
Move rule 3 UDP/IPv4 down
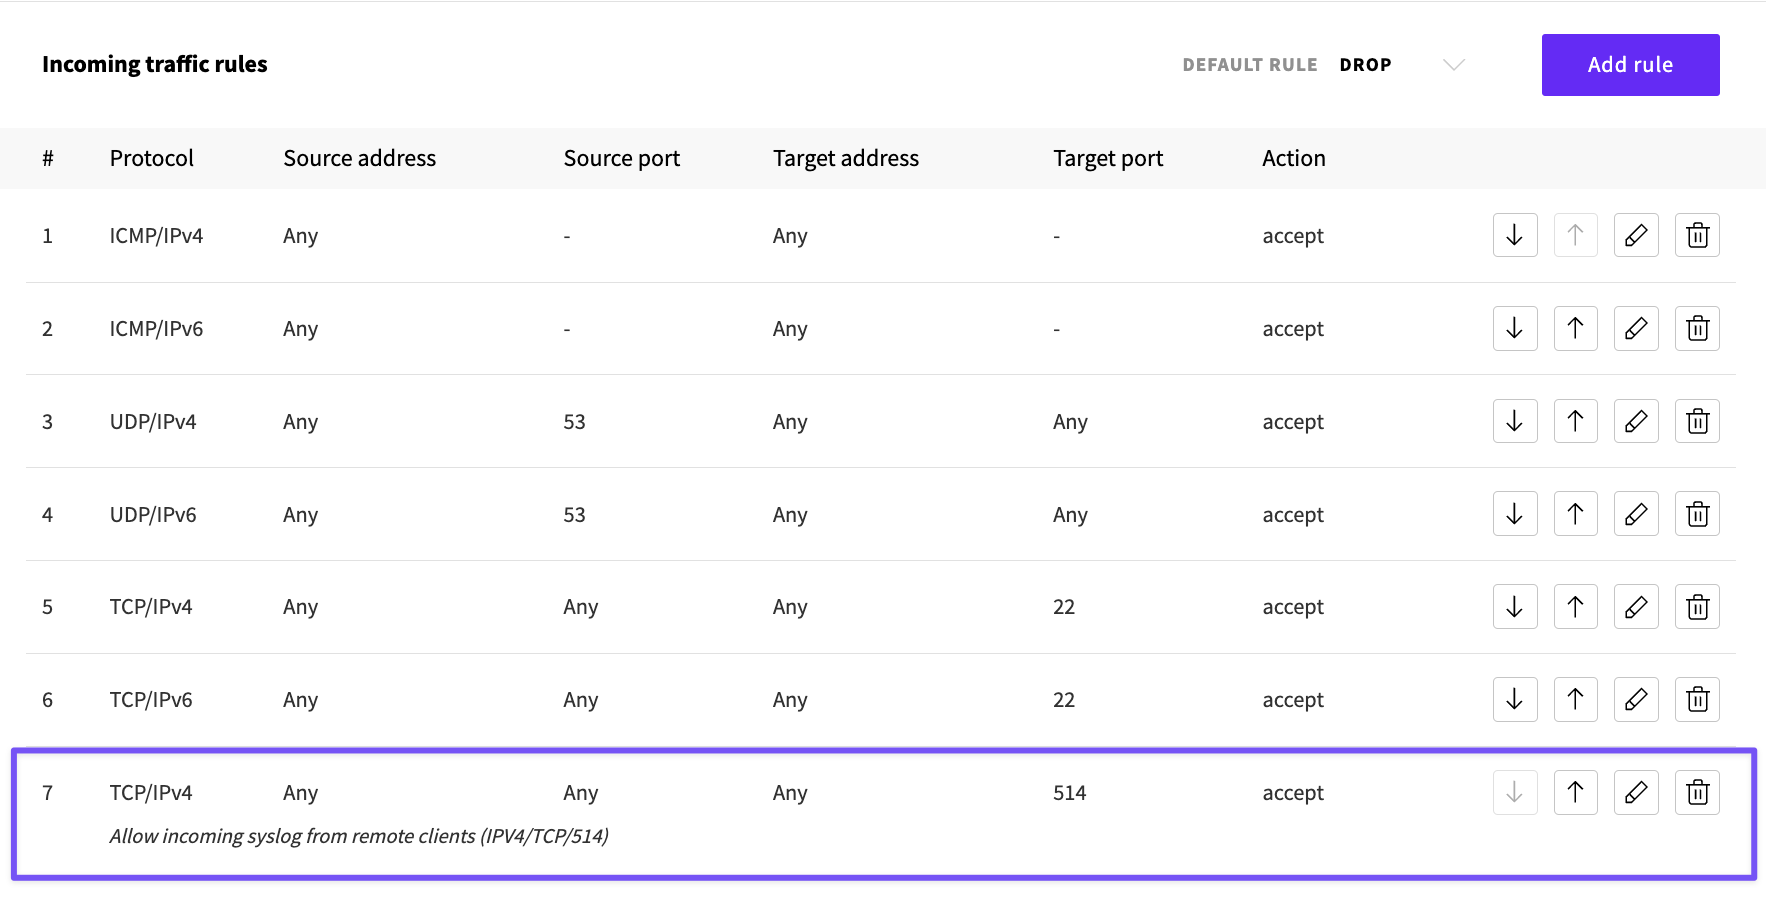[1515, 421]
